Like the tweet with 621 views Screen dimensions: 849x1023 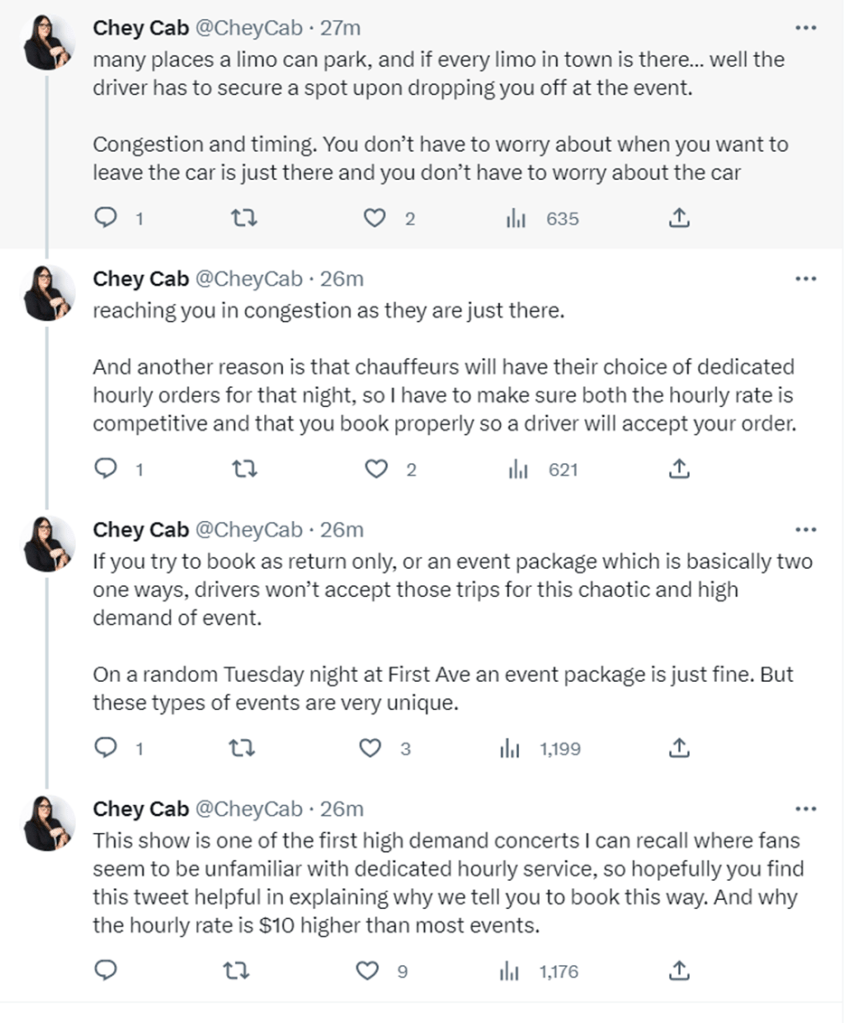(x=375, y=468)
